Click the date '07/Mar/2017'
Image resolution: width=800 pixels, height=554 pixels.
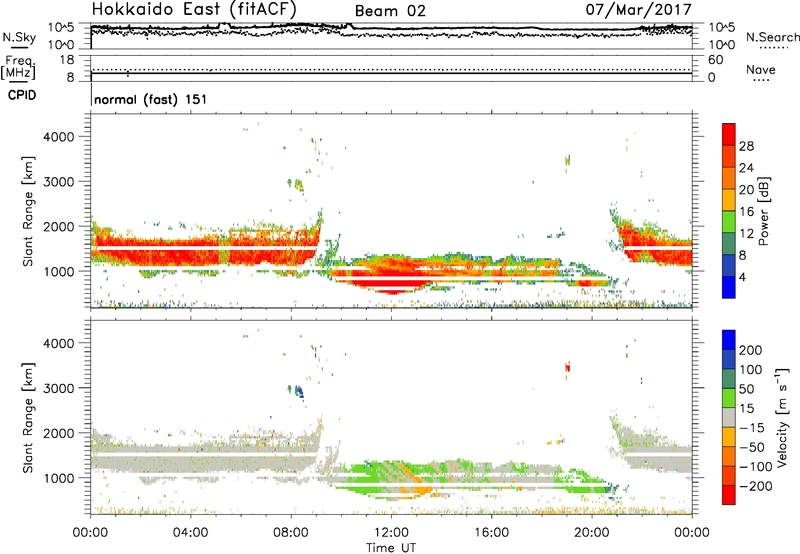tap(638, 9)
